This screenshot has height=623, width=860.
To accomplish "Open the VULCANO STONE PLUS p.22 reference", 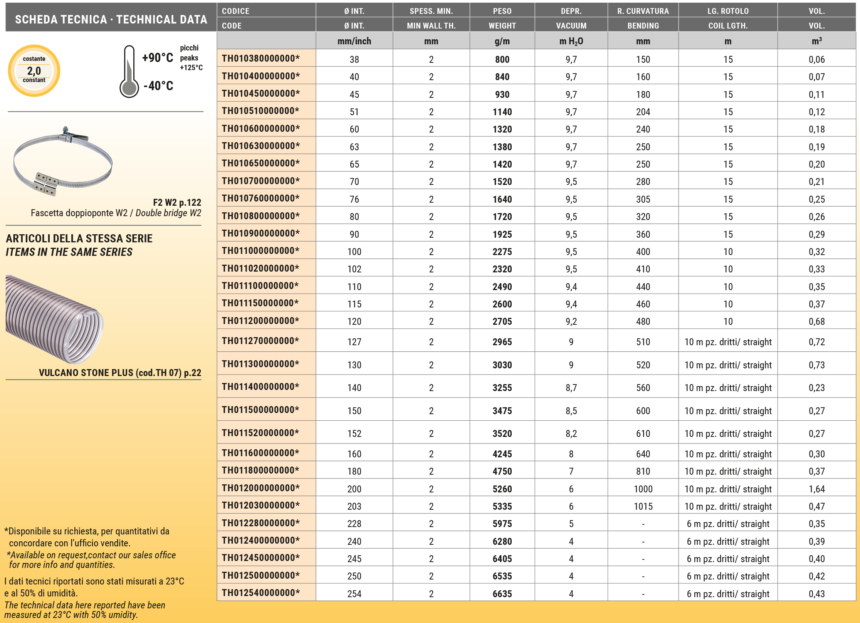I will coord(107,373).
